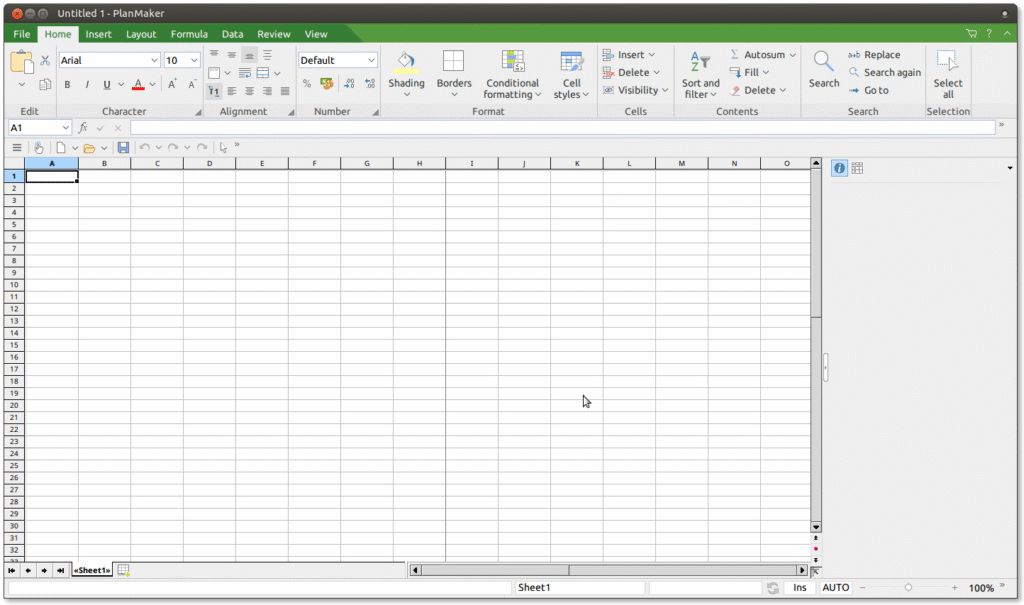
Task: Expand the Default number format dropdown
Action: tap(371, 60)
